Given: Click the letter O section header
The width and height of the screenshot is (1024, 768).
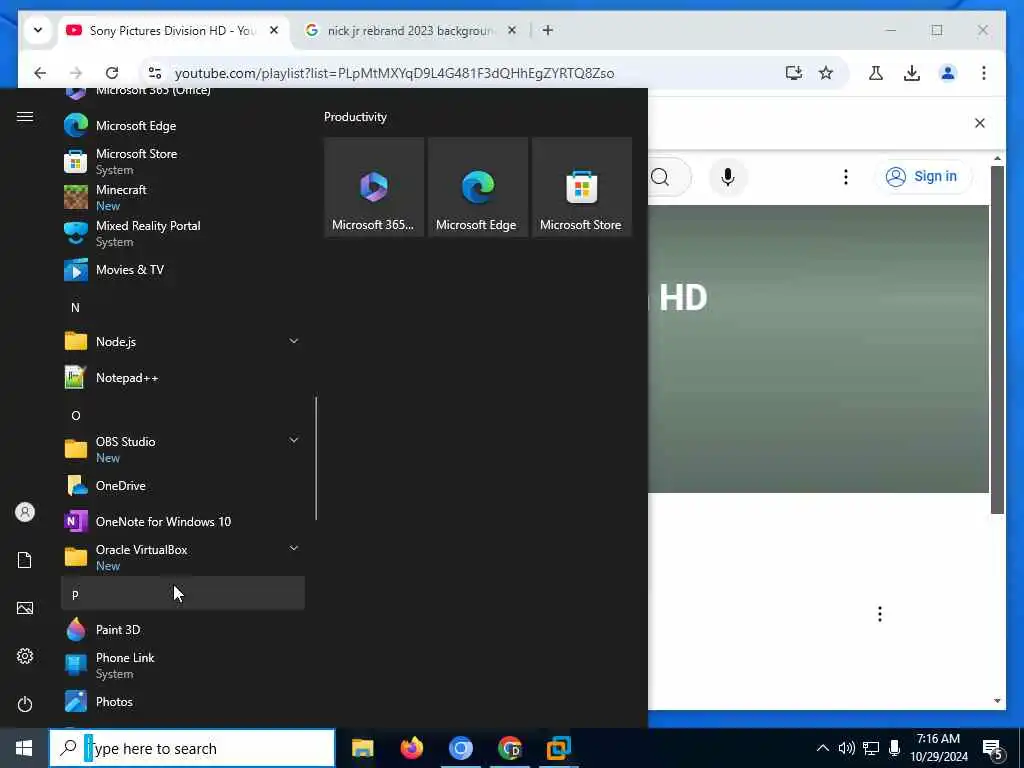Looking at the screenshot, I should point(183,415).
